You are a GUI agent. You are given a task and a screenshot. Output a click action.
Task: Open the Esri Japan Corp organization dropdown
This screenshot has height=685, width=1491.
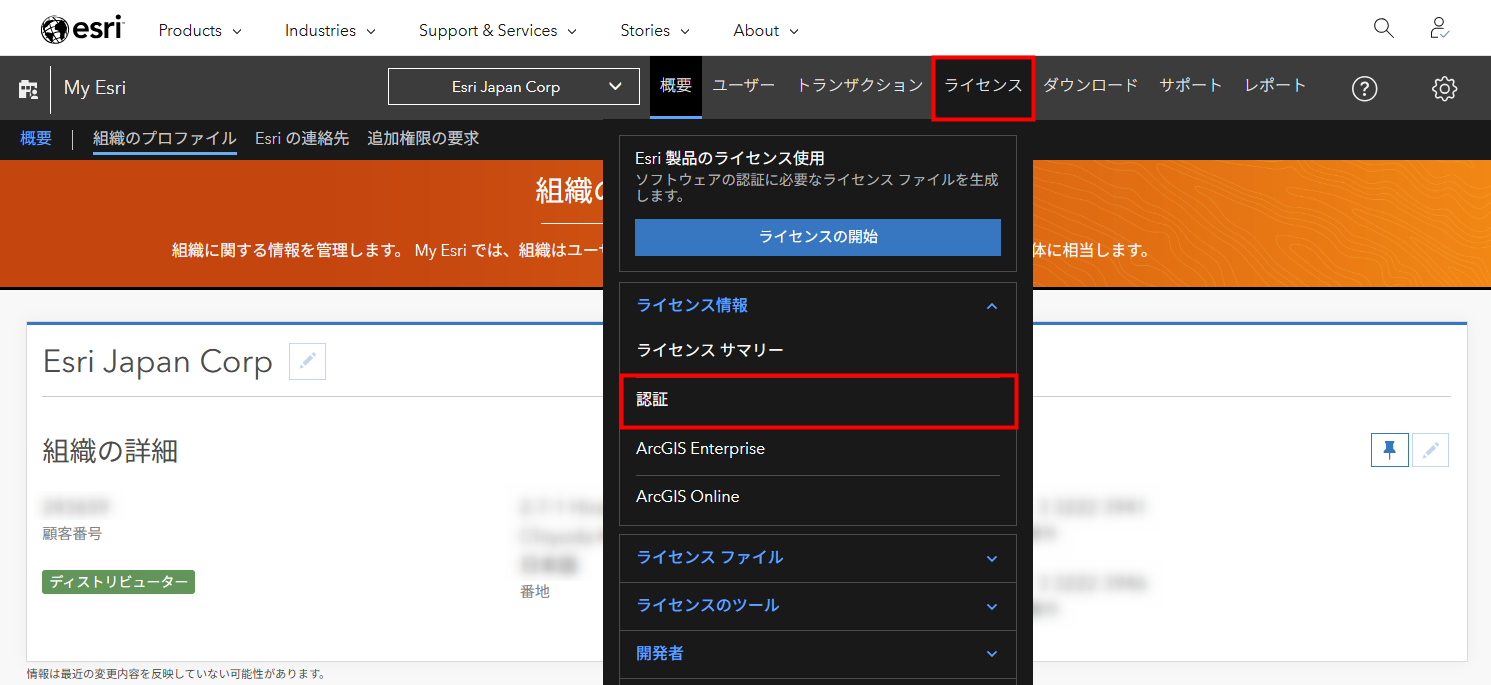tap(513, 87)
